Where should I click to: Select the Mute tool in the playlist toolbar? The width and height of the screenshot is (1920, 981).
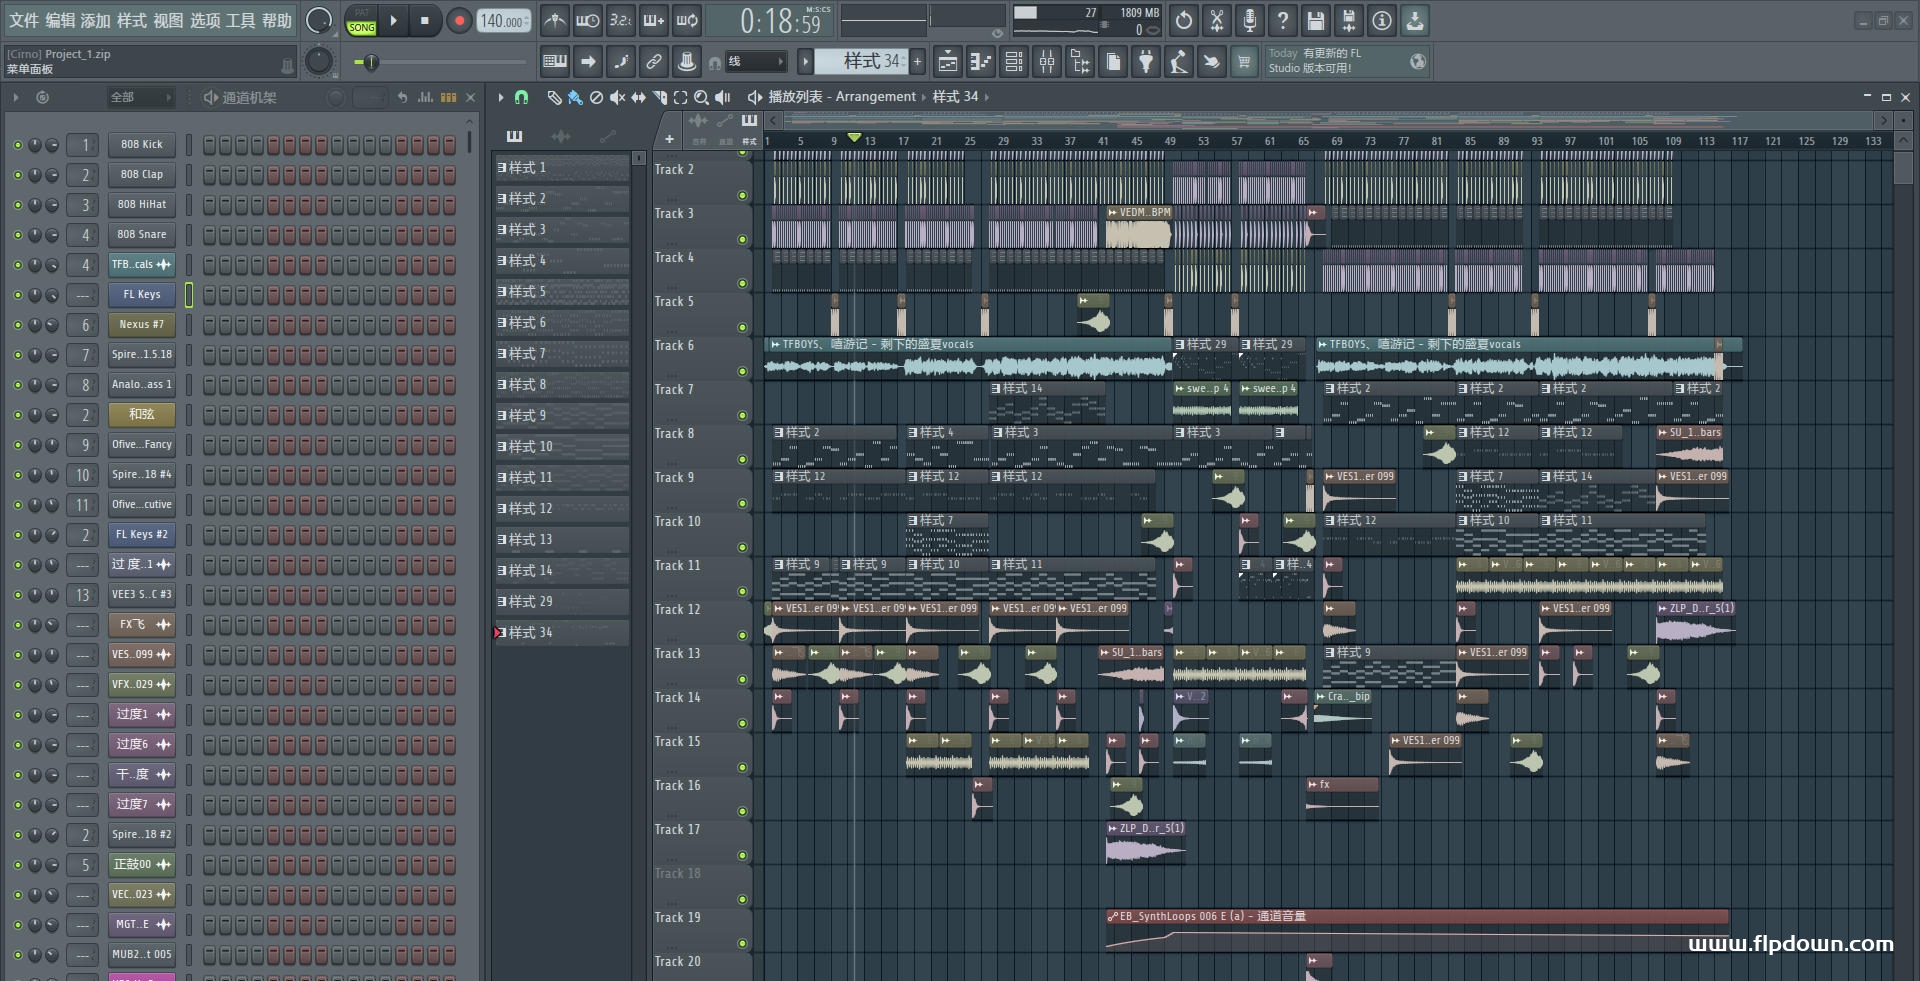point(617,97)
